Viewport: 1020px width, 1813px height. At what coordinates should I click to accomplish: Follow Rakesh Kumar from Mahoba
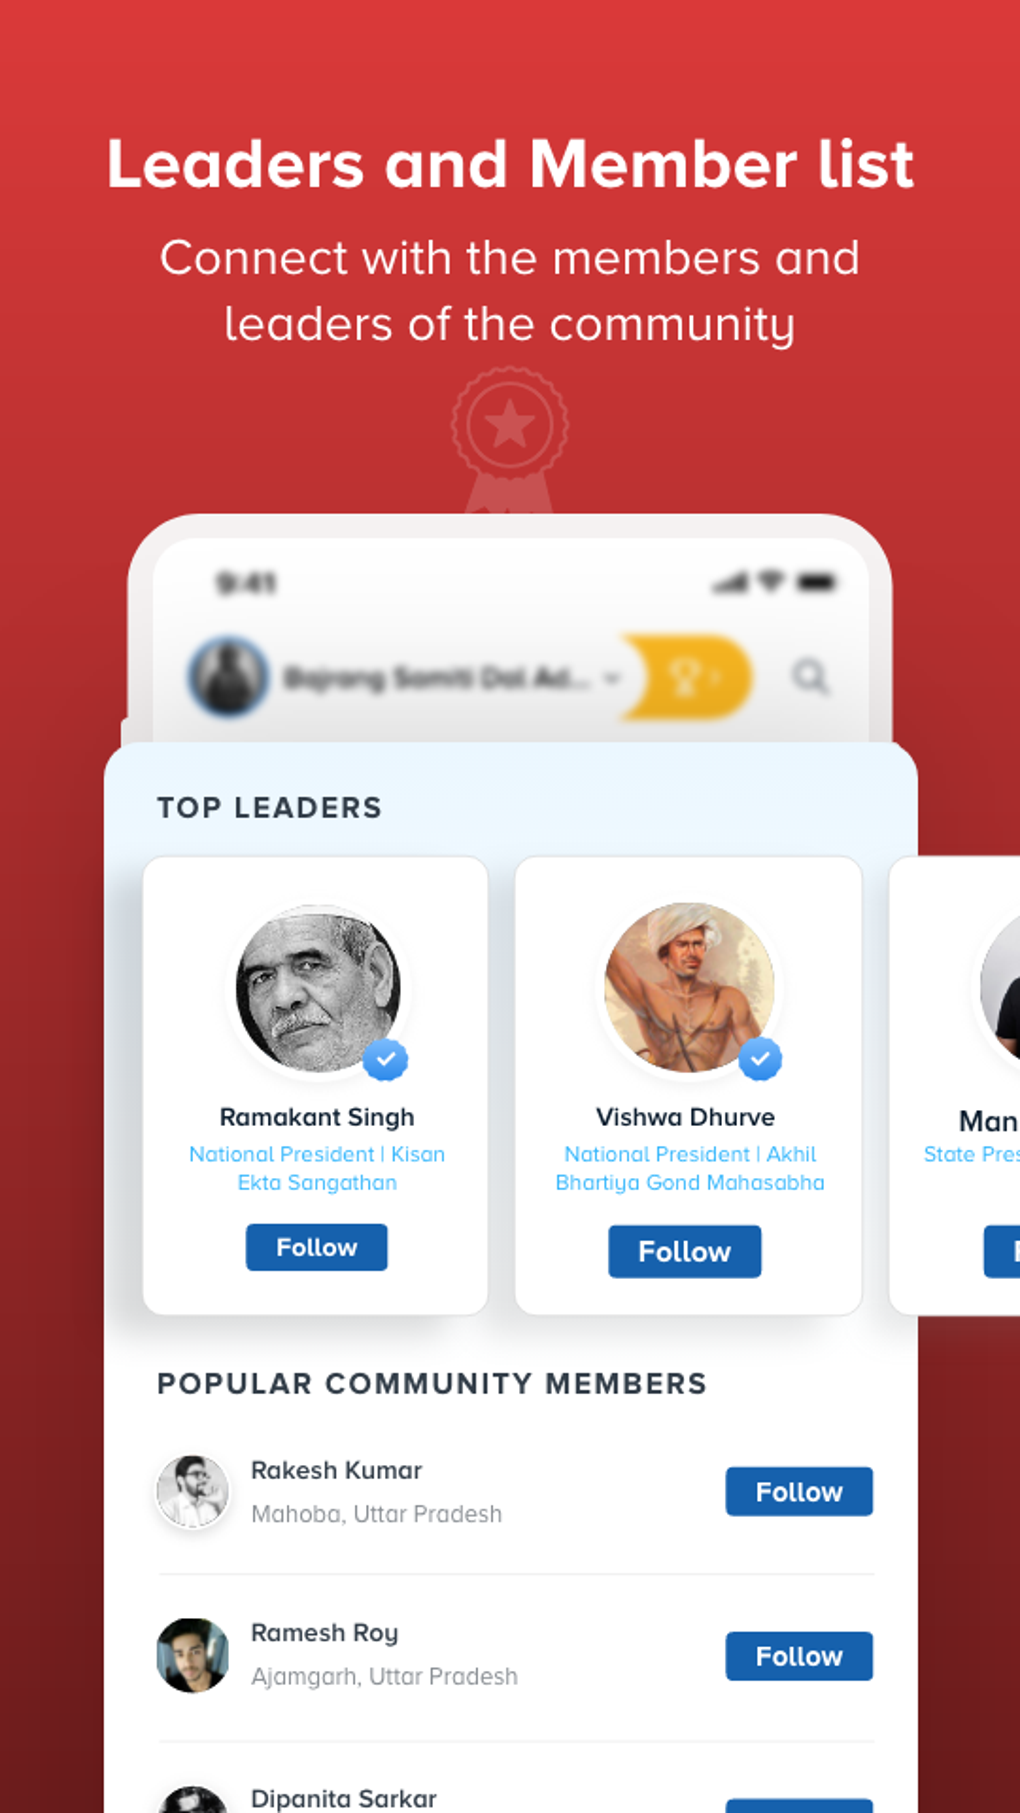pos(799,1491)
